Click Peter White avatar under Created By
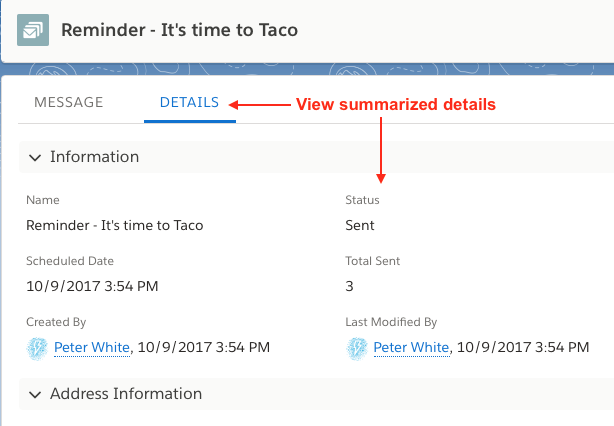Screen dimensions: 614x426 [37, 348]
